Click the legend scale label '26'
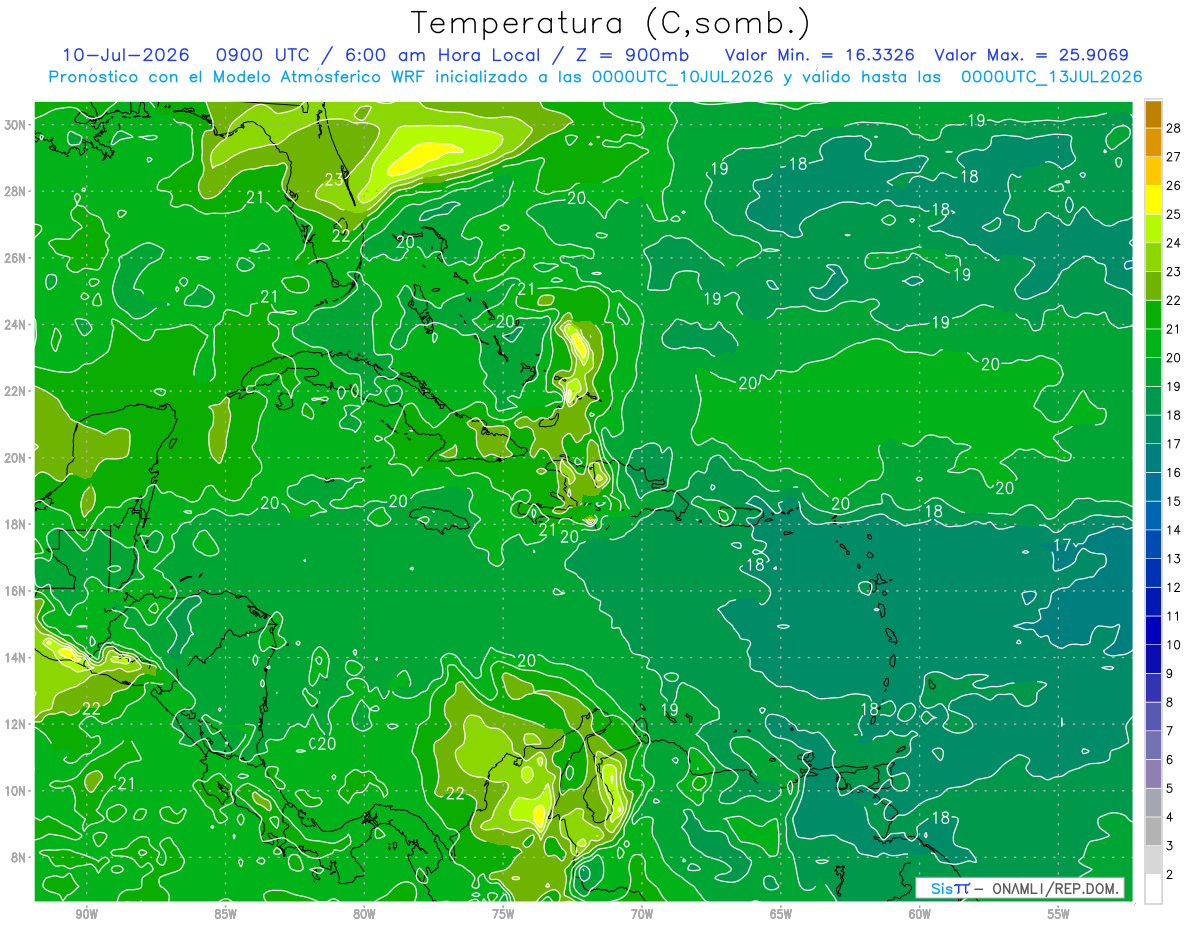Screen dimensions: 1200x927 click(x=1174, y=185)
